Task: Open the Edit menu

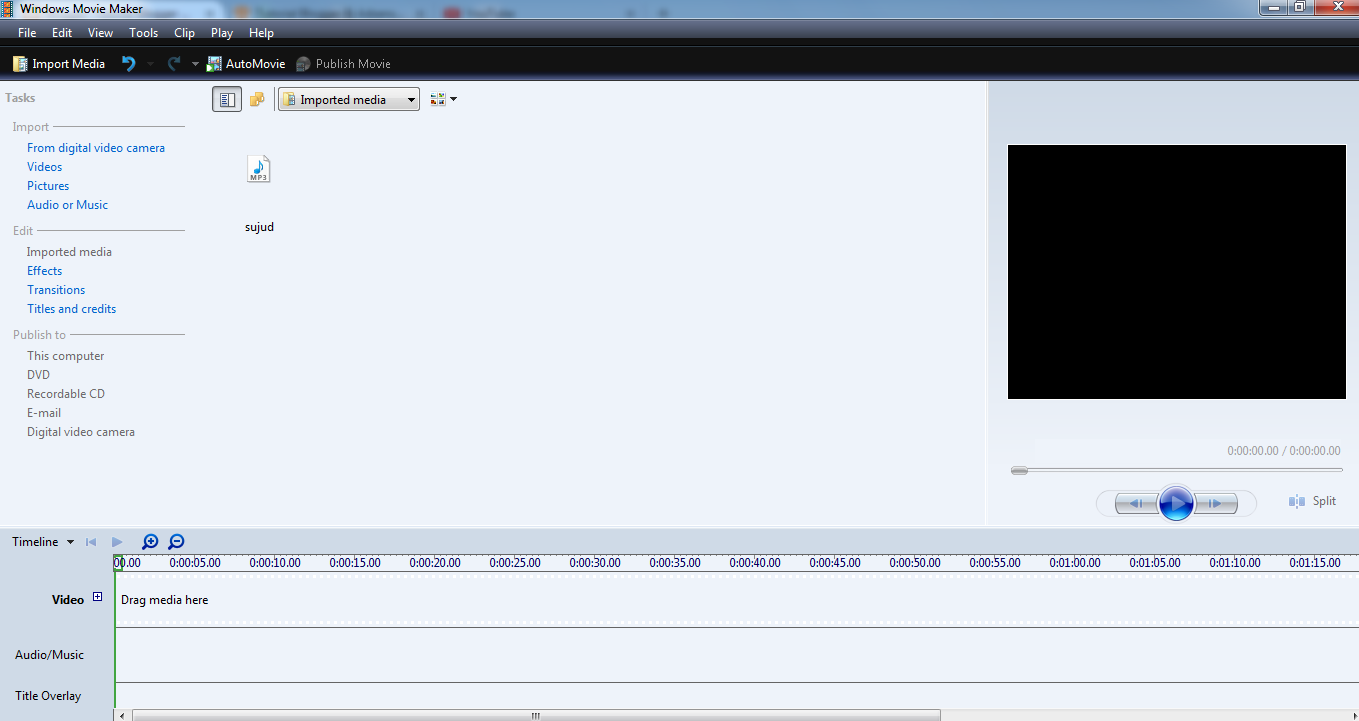Action: (x=62, y=33)
